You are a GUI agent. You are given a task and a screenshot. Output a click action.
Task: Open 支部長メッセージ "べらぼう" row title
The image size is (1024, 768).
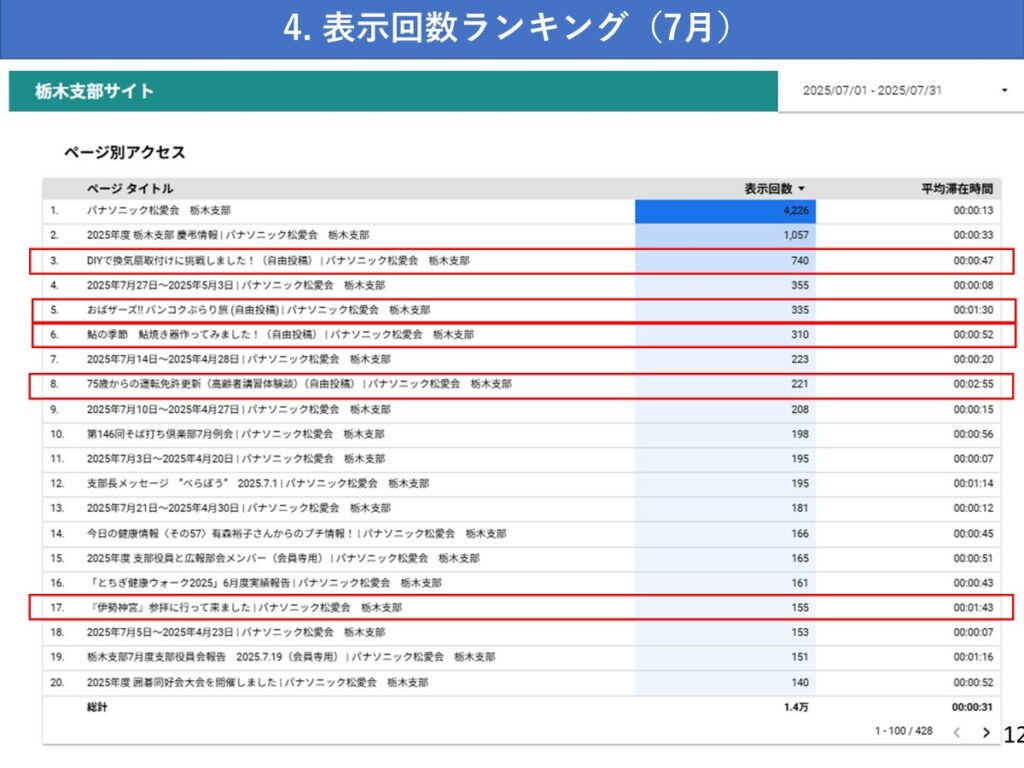[257, 483]
